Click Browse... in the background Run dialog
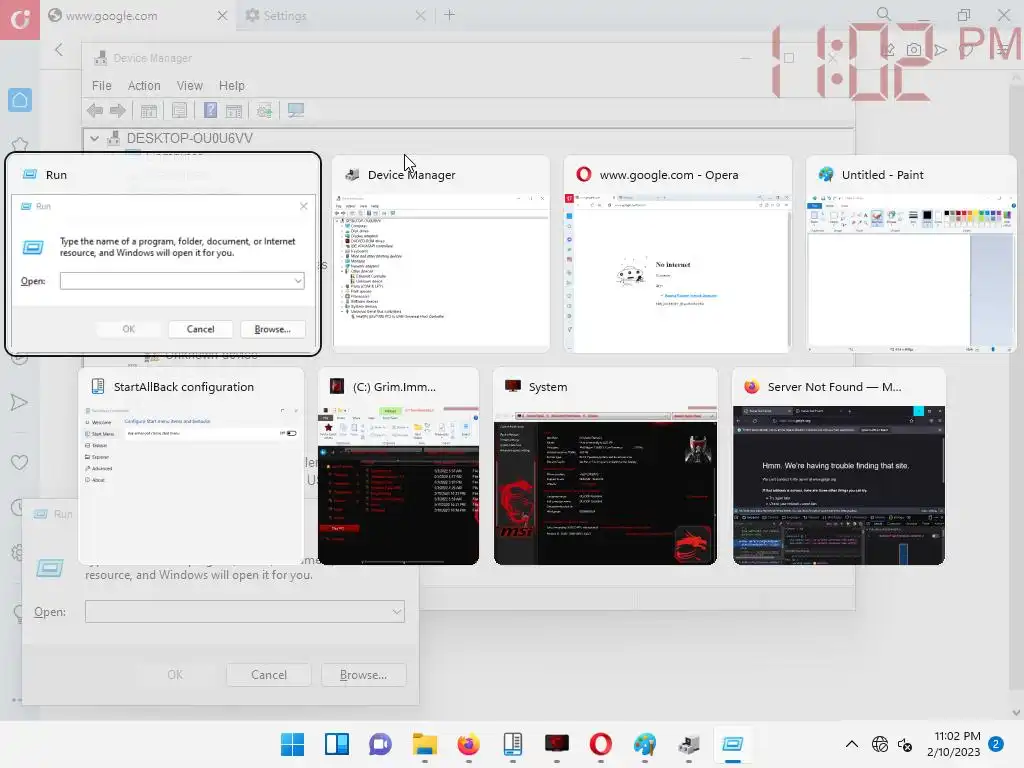Viewport: 1024px width, 768px height. (363, 675)
